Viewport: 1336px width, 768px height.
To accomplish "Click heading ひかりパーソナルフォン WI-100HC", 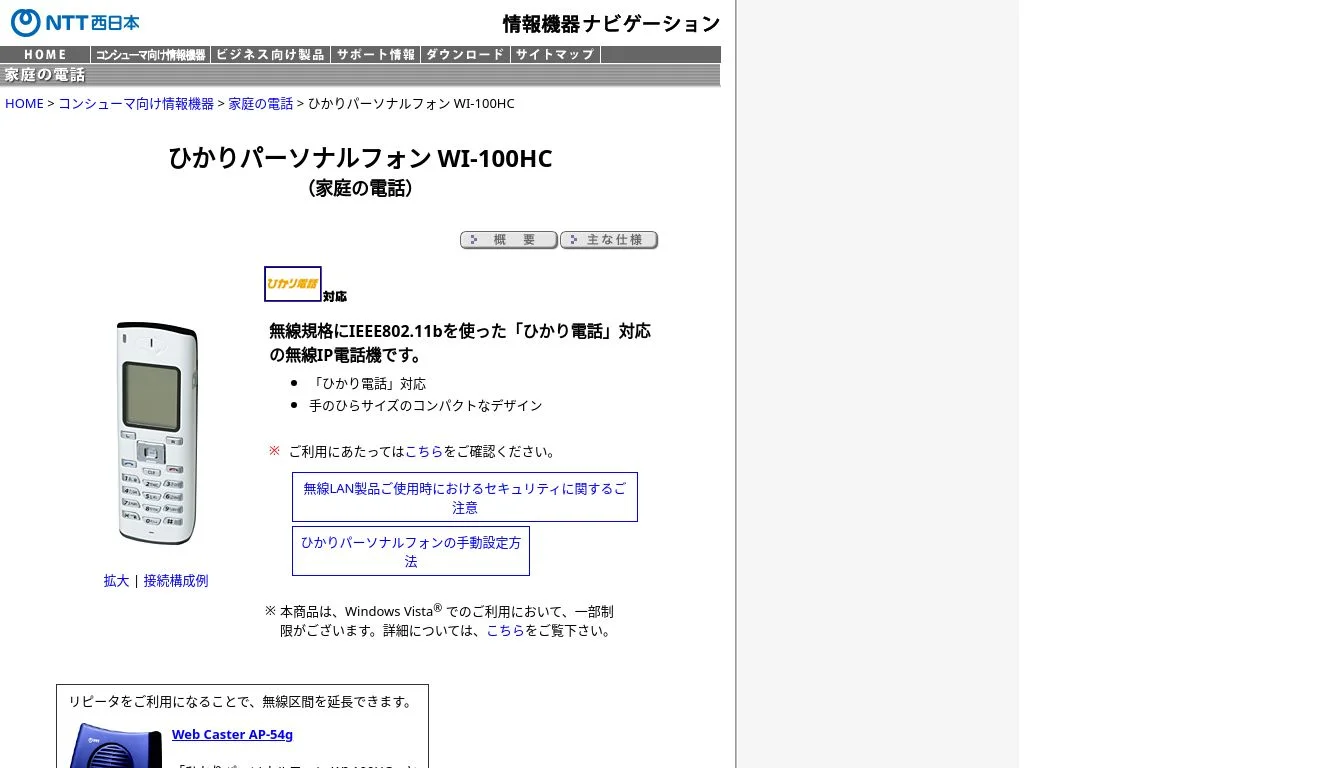I will point(360,158).
